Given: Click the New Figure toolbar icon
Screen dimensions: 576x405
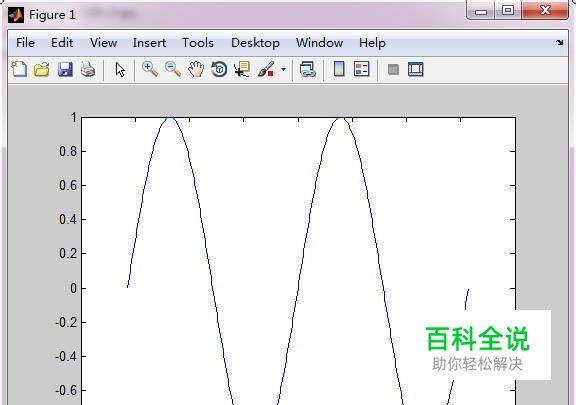Looking at the screenshot, I should click(19, 69).
